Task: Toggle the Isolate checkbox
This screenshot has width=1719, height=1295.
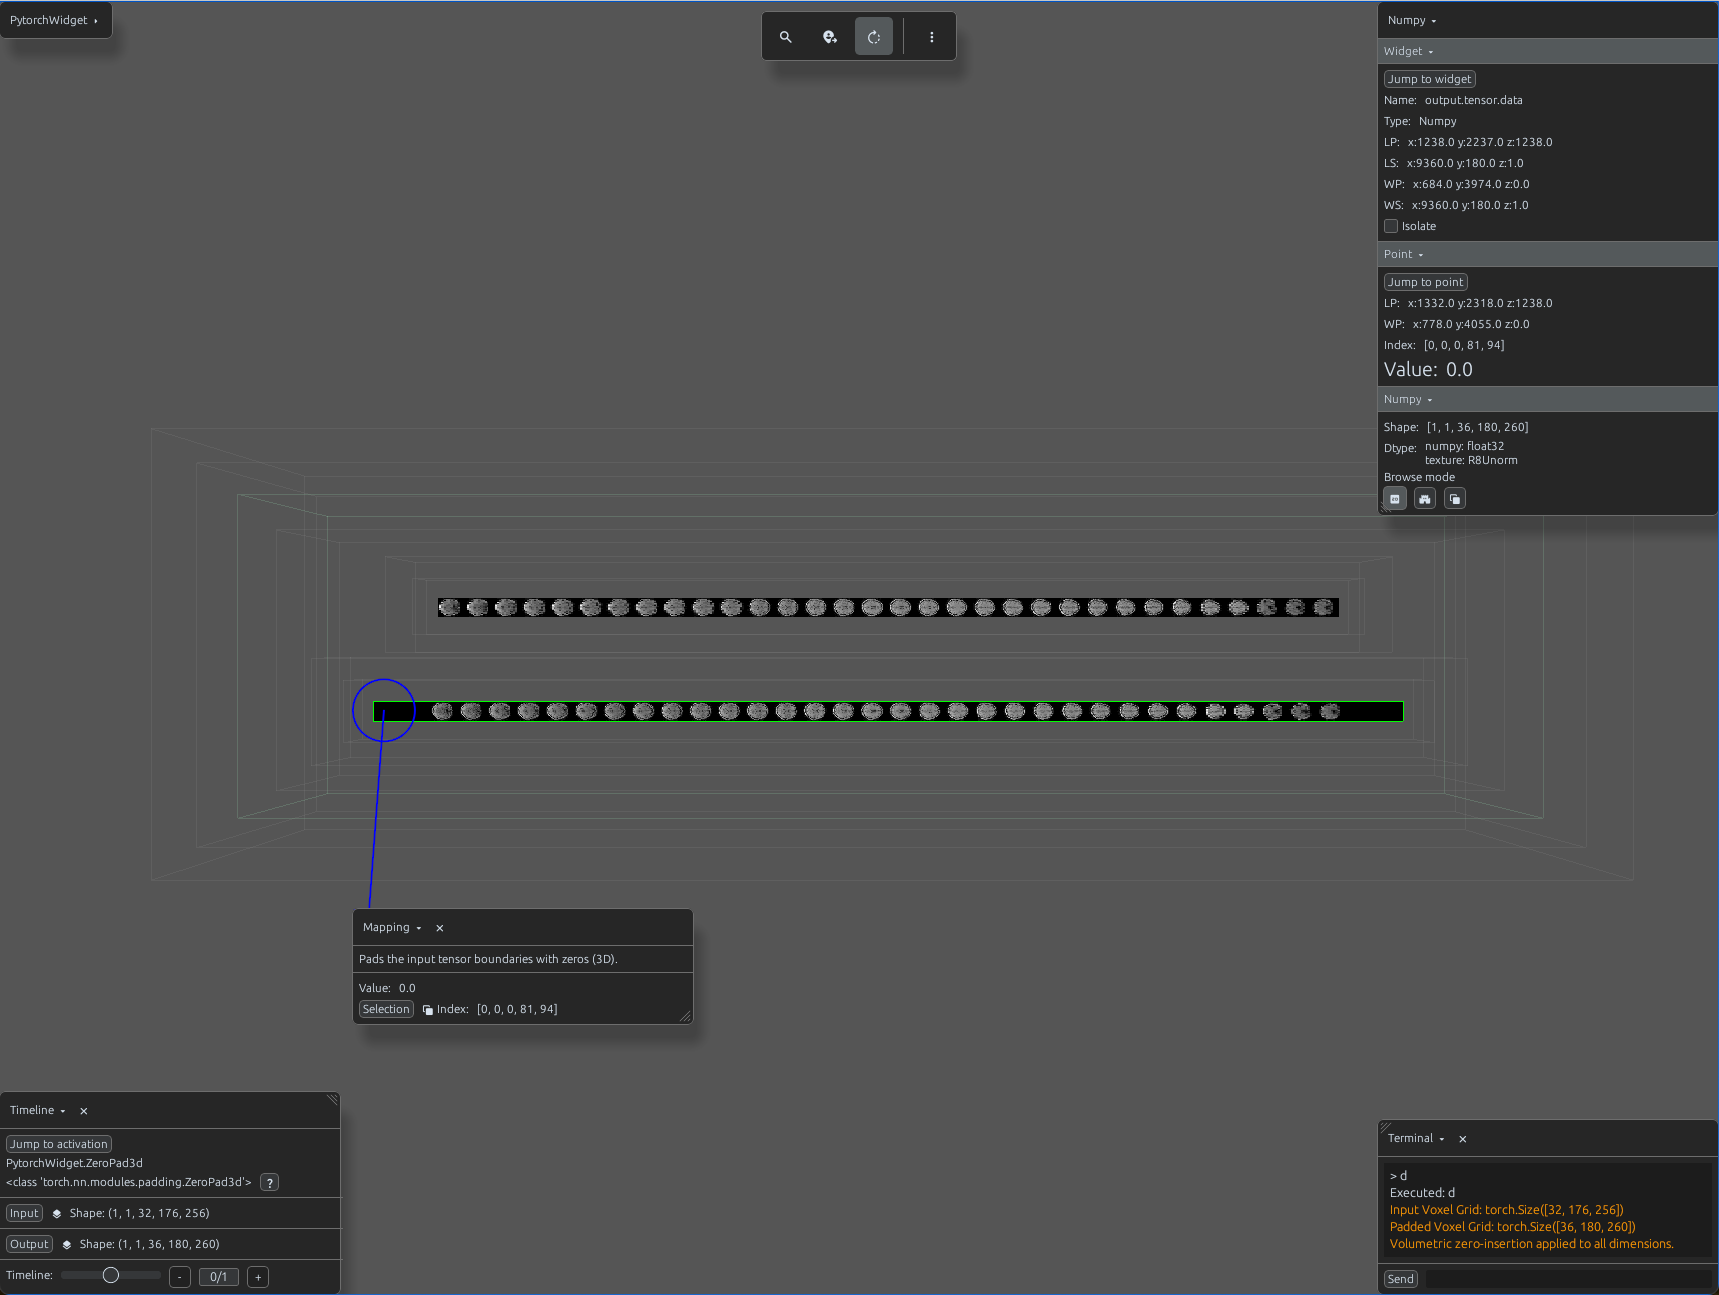Action: tap(1391, 226)
